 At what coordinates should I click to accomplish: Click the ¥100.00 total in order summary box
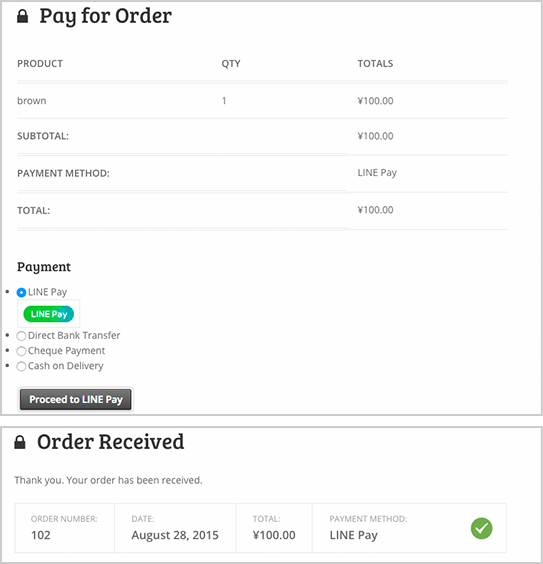pos(274,535)
